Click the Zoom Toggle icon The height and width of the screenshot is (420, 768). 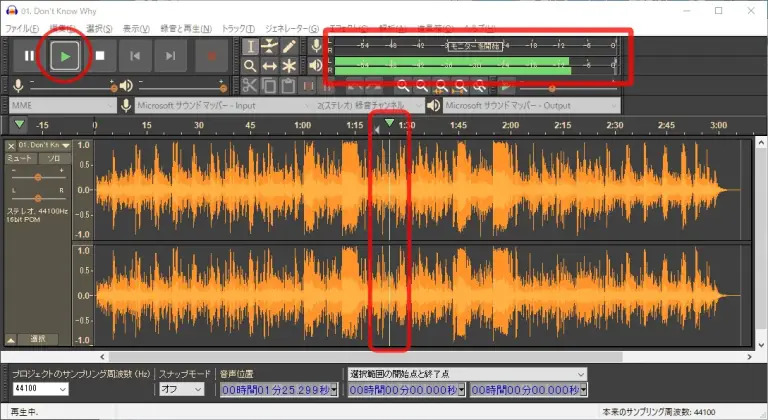480,86
